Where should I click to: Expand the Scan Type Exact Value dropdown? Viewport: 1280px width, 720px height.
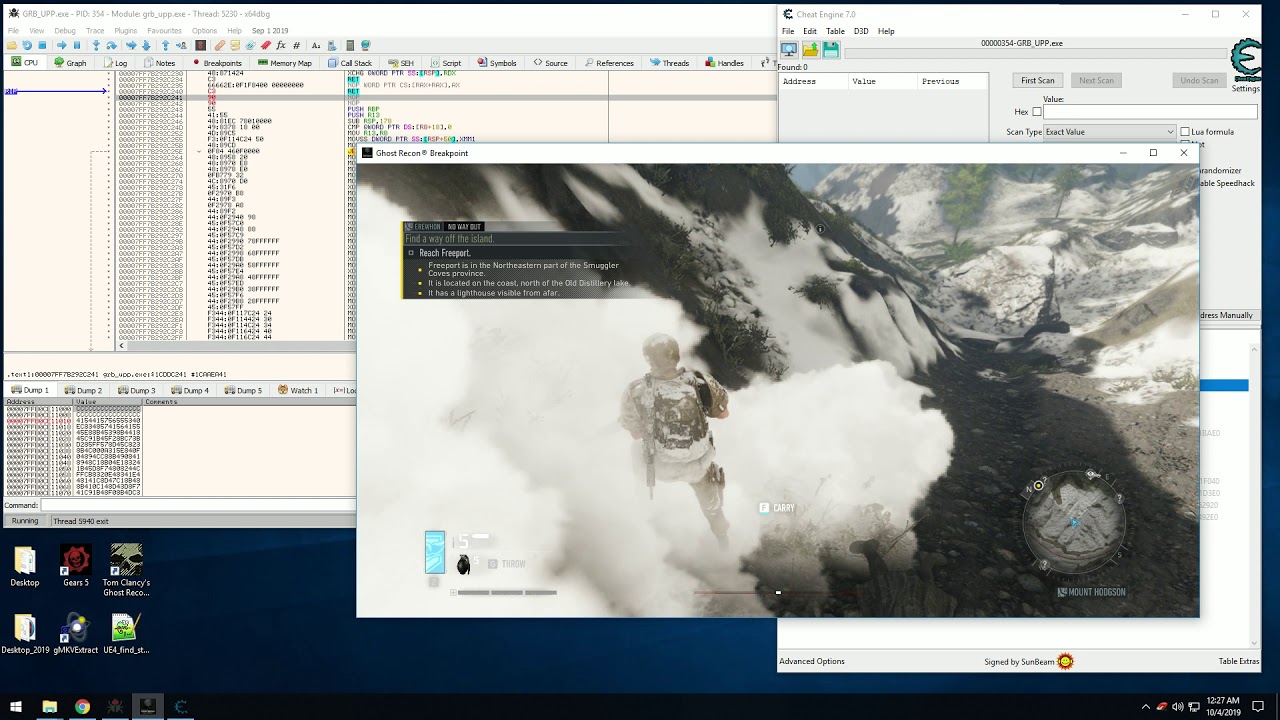(1110, 132)
